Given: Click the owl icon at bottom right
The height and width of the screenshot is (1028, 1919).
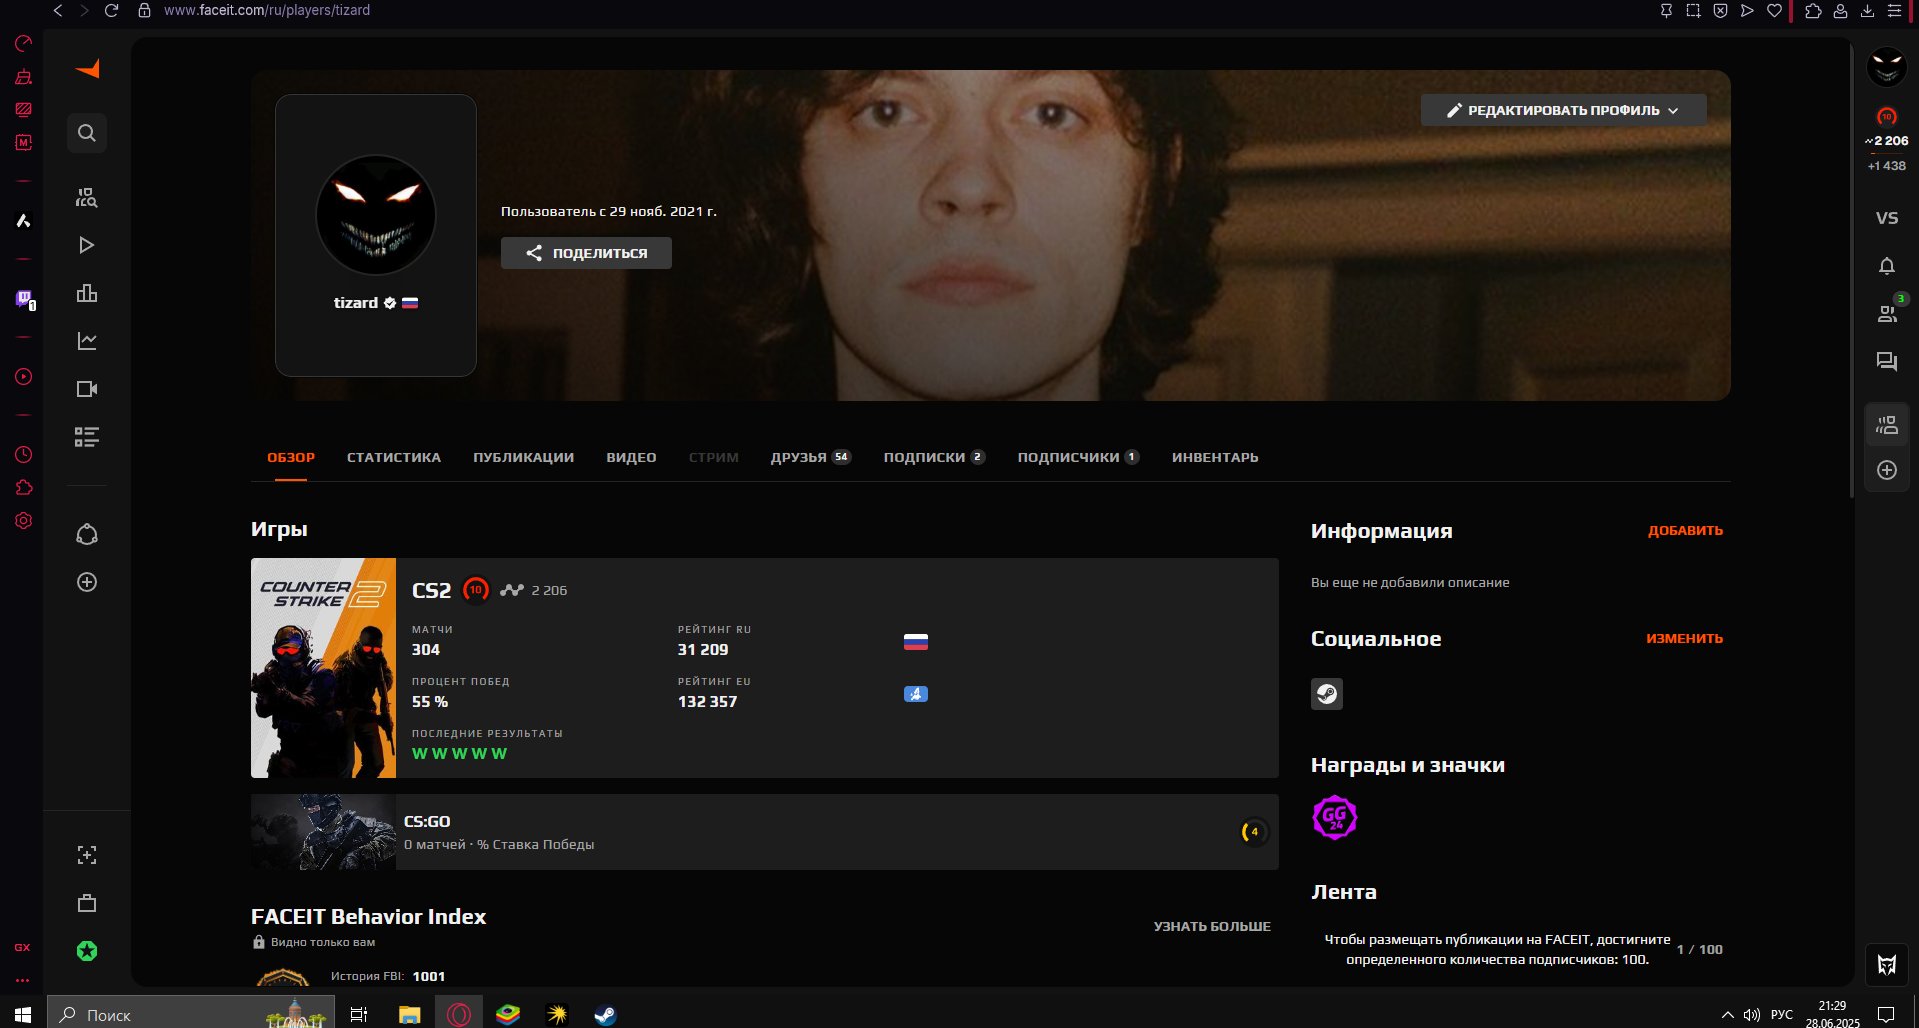Looking at the screenshot, I should [x=1887, y=965].
